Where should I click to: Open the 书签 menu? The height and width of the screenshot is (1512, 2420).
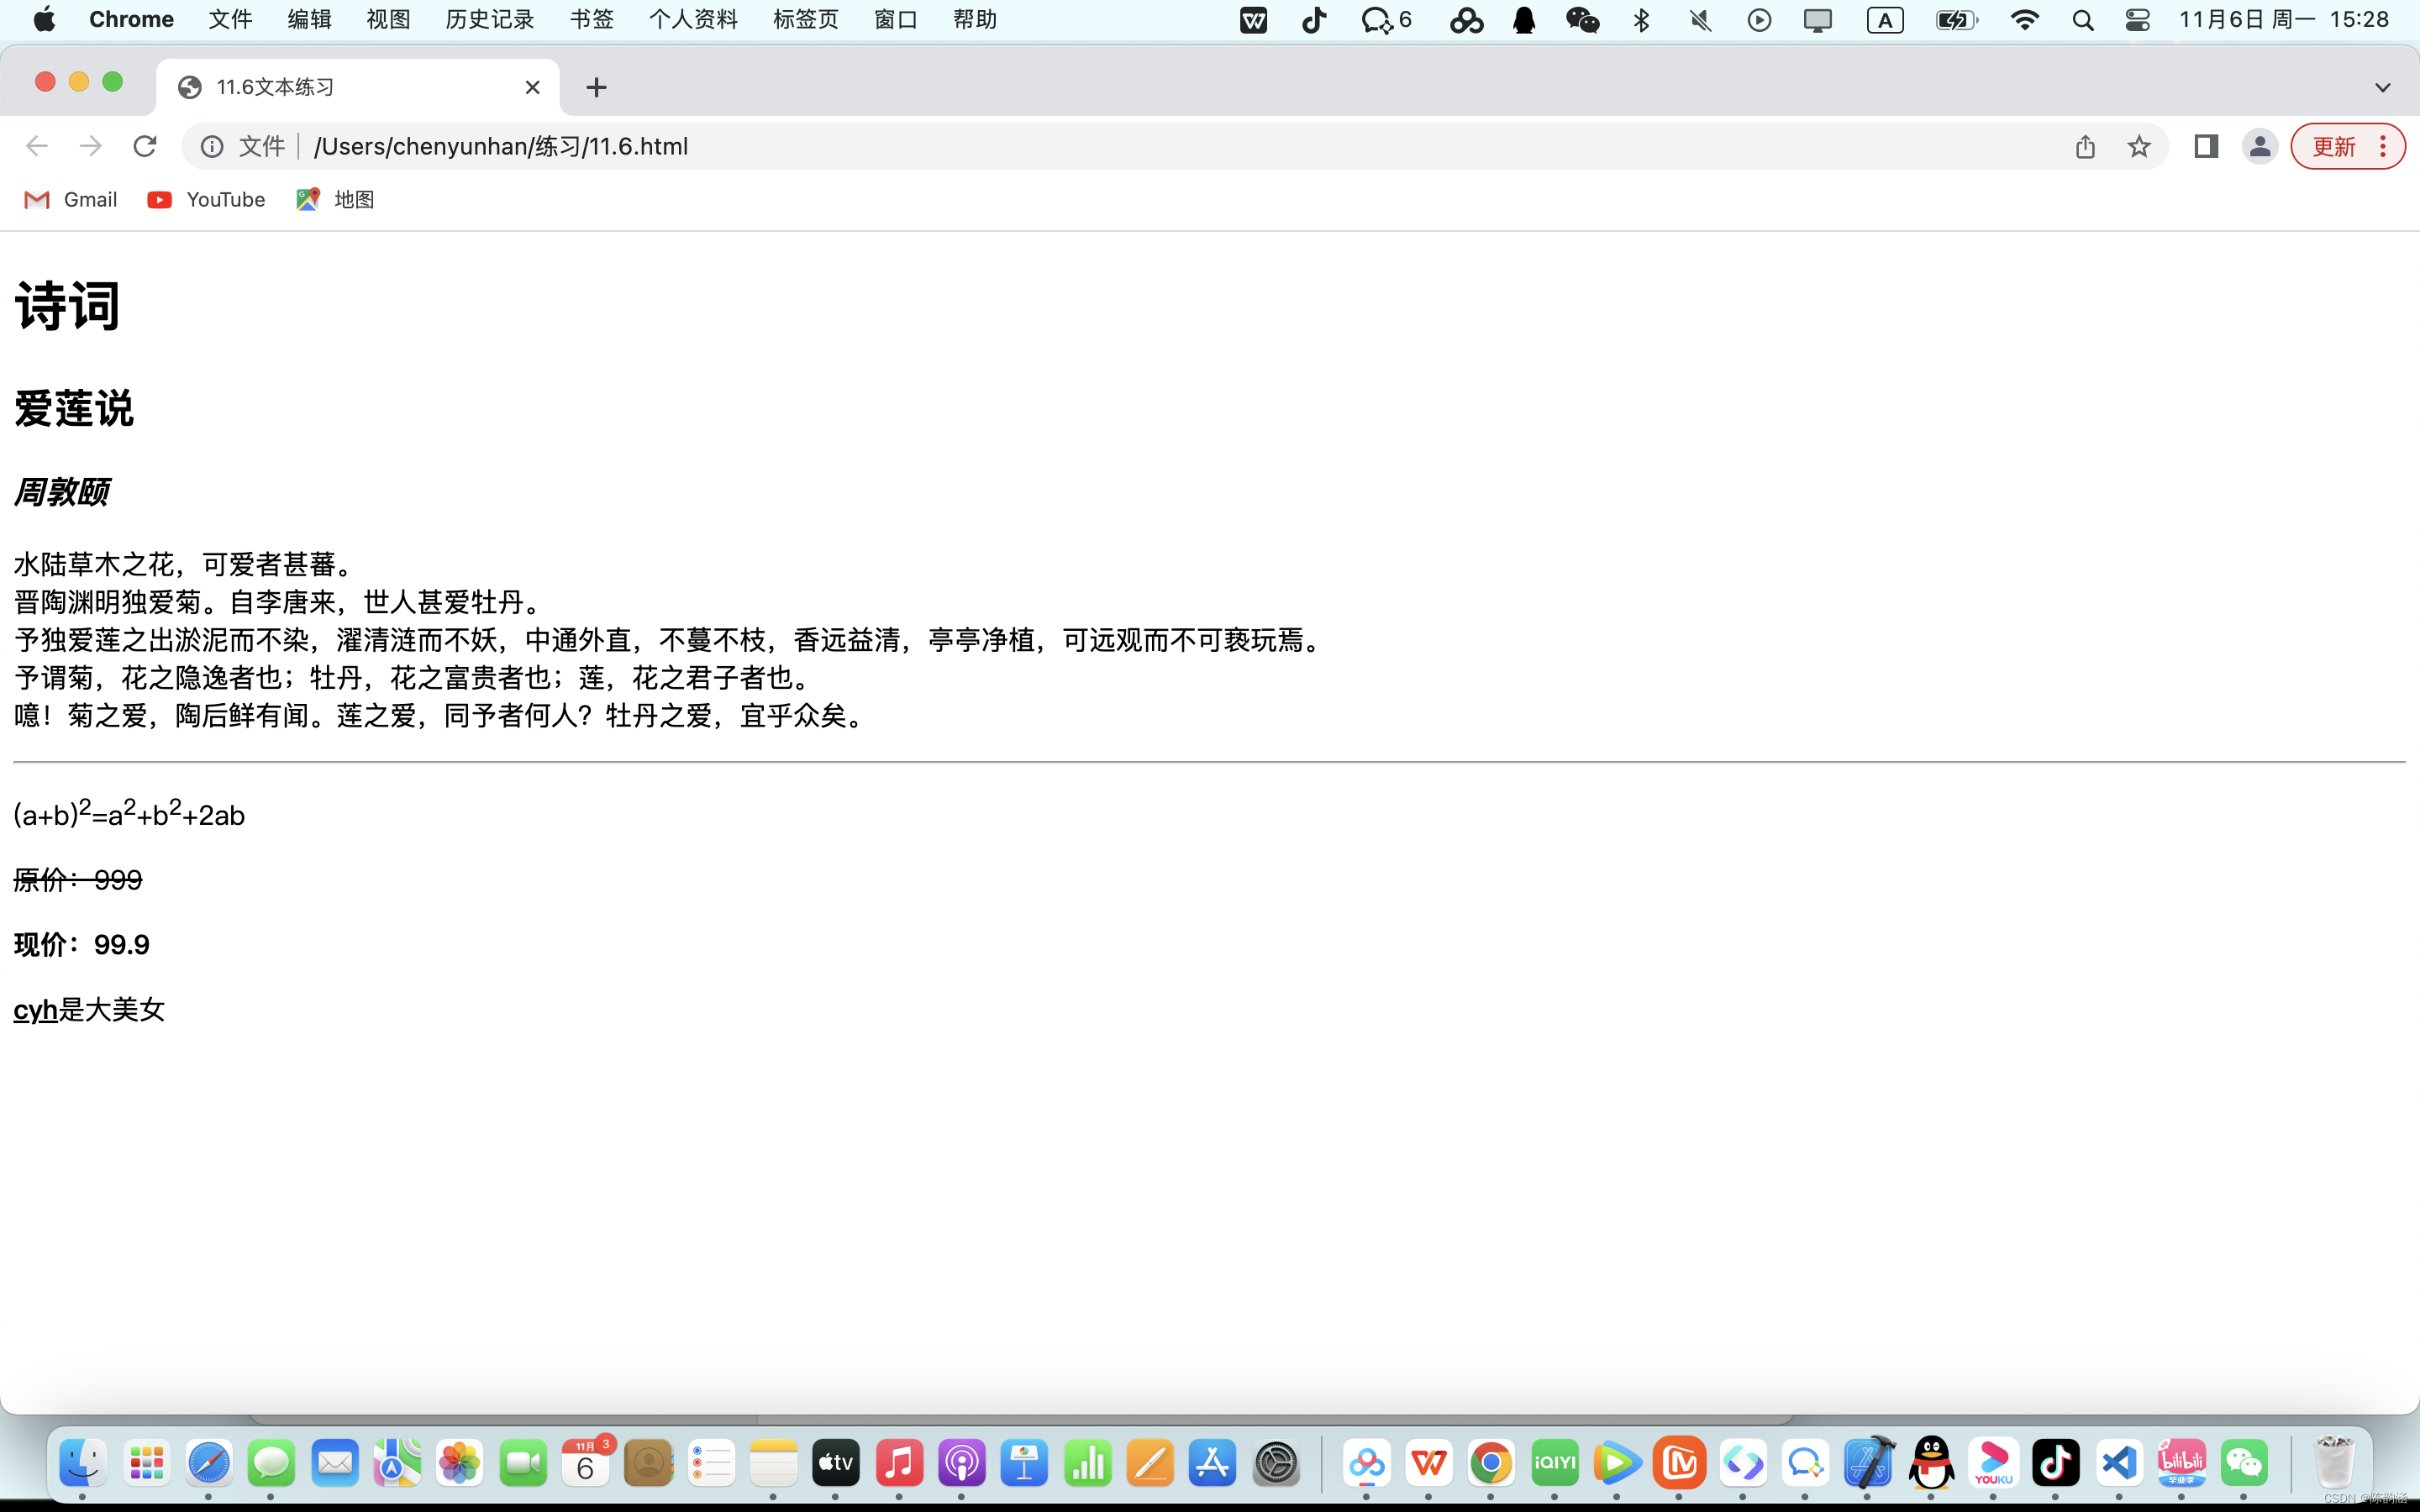pyautogui.click(x=591, y=20)
